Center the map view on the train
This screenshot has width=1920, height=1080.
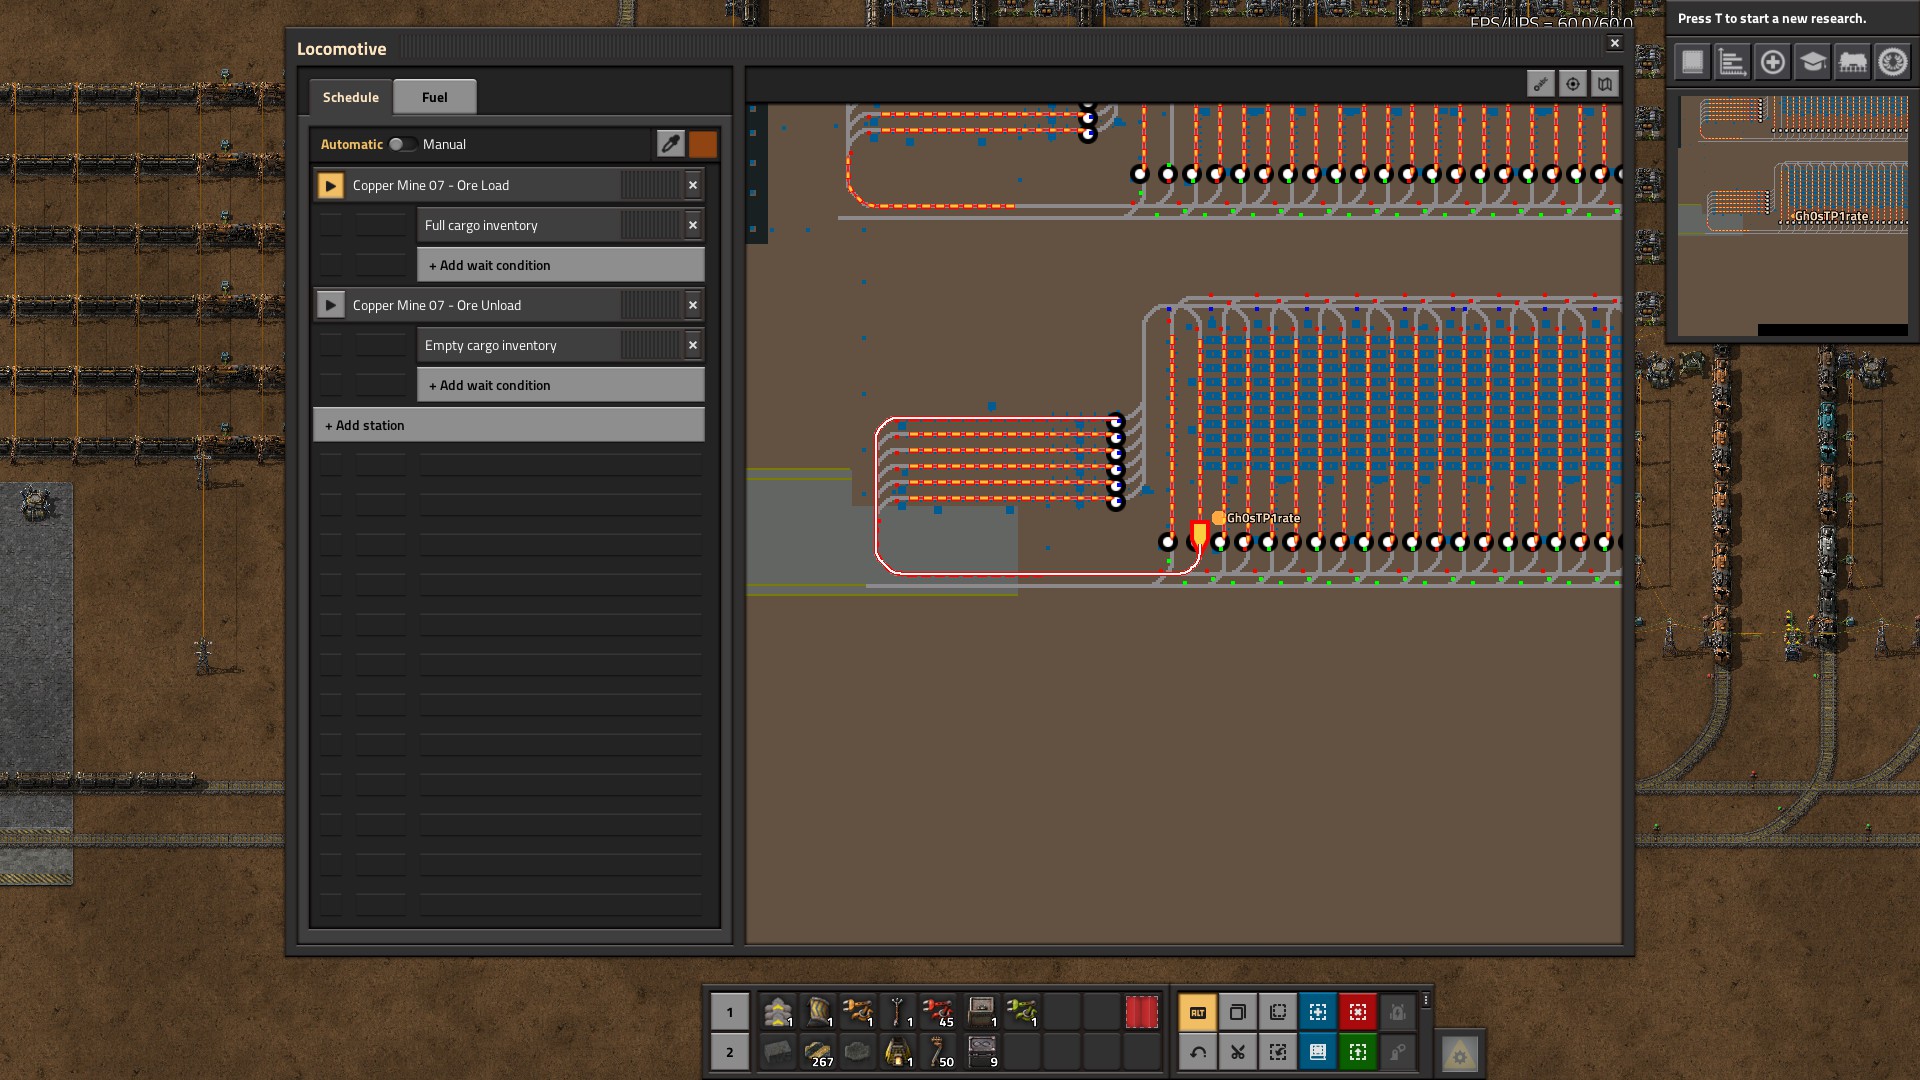pos(1573,84)
